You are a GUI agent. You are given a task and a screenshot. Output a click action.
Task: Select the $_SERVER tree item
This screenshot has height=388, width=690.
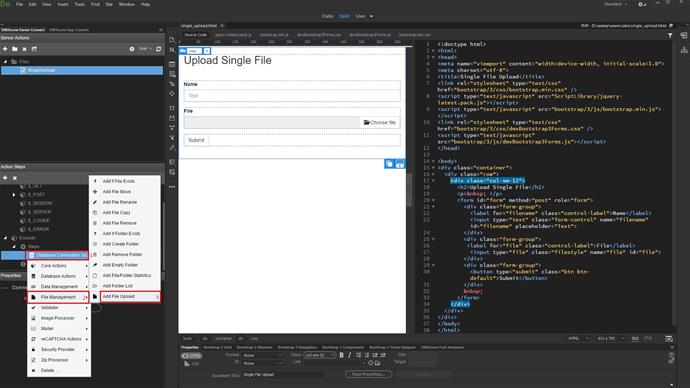click(x=39, y=212)
